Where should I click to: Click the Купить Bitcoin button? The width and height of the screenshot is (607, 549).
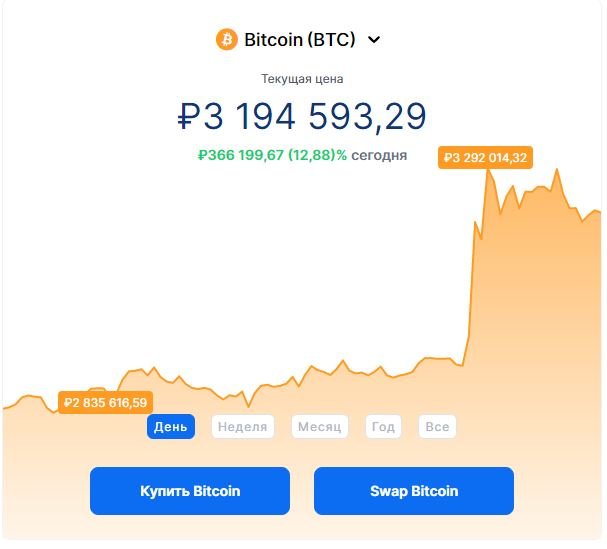tap(190, 491)
